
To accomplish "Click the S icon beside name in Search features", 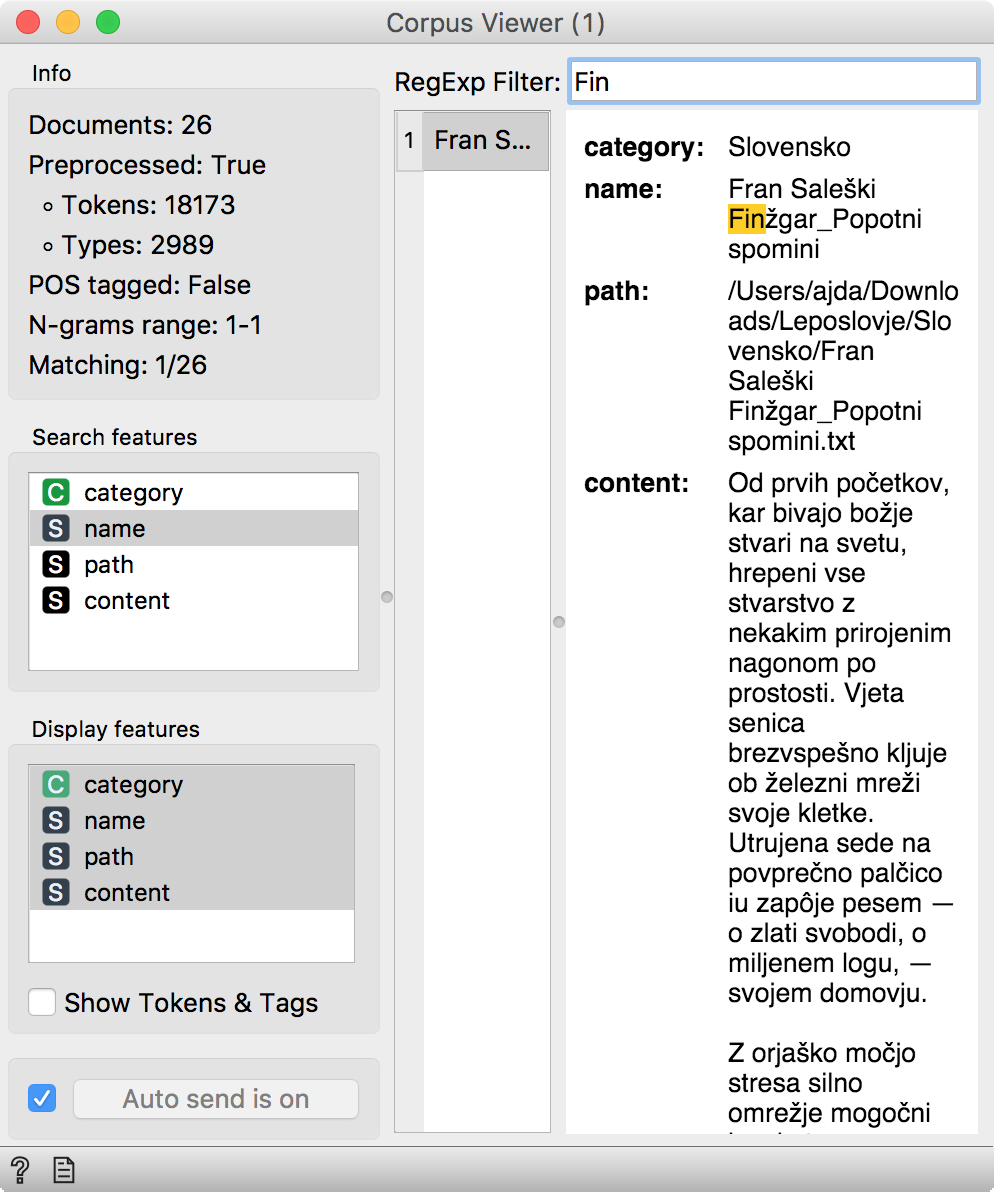I will click(56, 528).
